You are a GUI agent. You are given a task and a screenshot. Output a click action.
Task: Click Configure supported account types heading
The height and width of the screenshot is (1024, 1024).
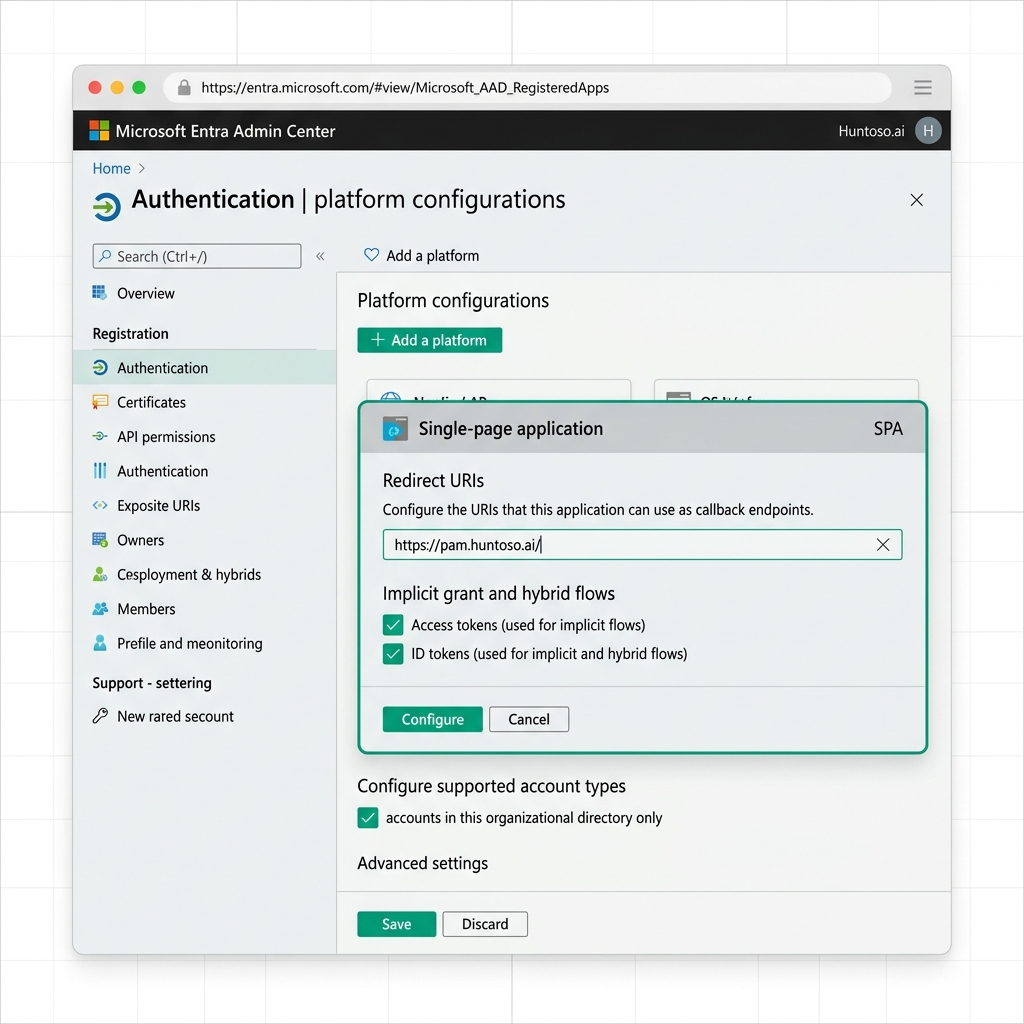click(491, 786)
